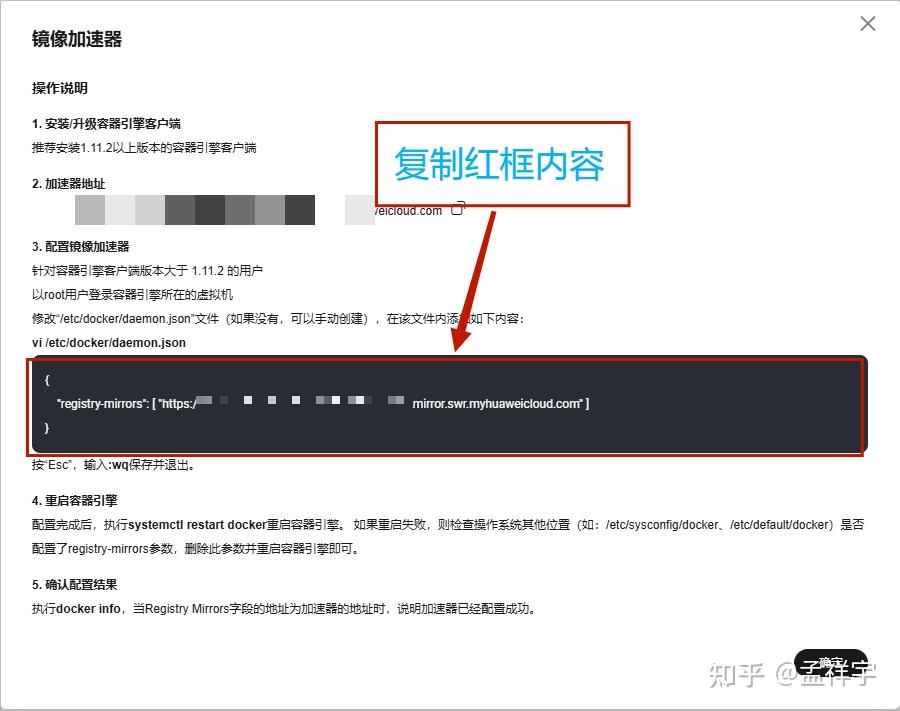Click the registry-mirrors line in code block
This screenshot has width=900, height=711.
(x=323, y=403)
